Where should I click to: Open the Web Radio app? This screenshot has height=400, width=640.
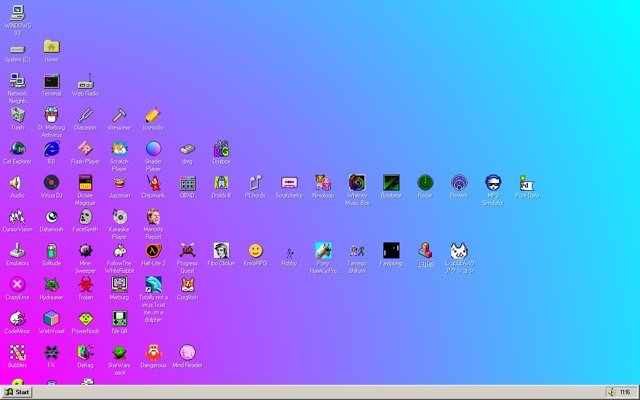(x=85, y=81)
